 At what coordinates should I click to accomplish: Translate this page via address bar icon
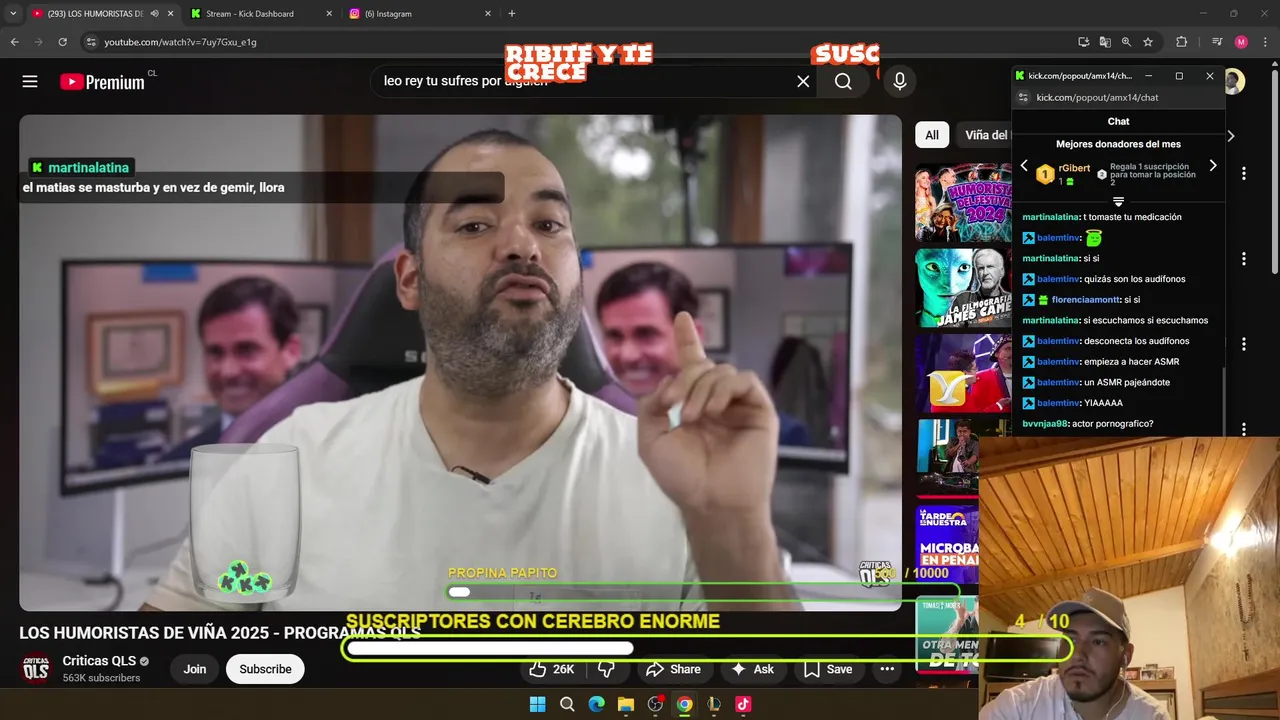[x=1105, y=42]
